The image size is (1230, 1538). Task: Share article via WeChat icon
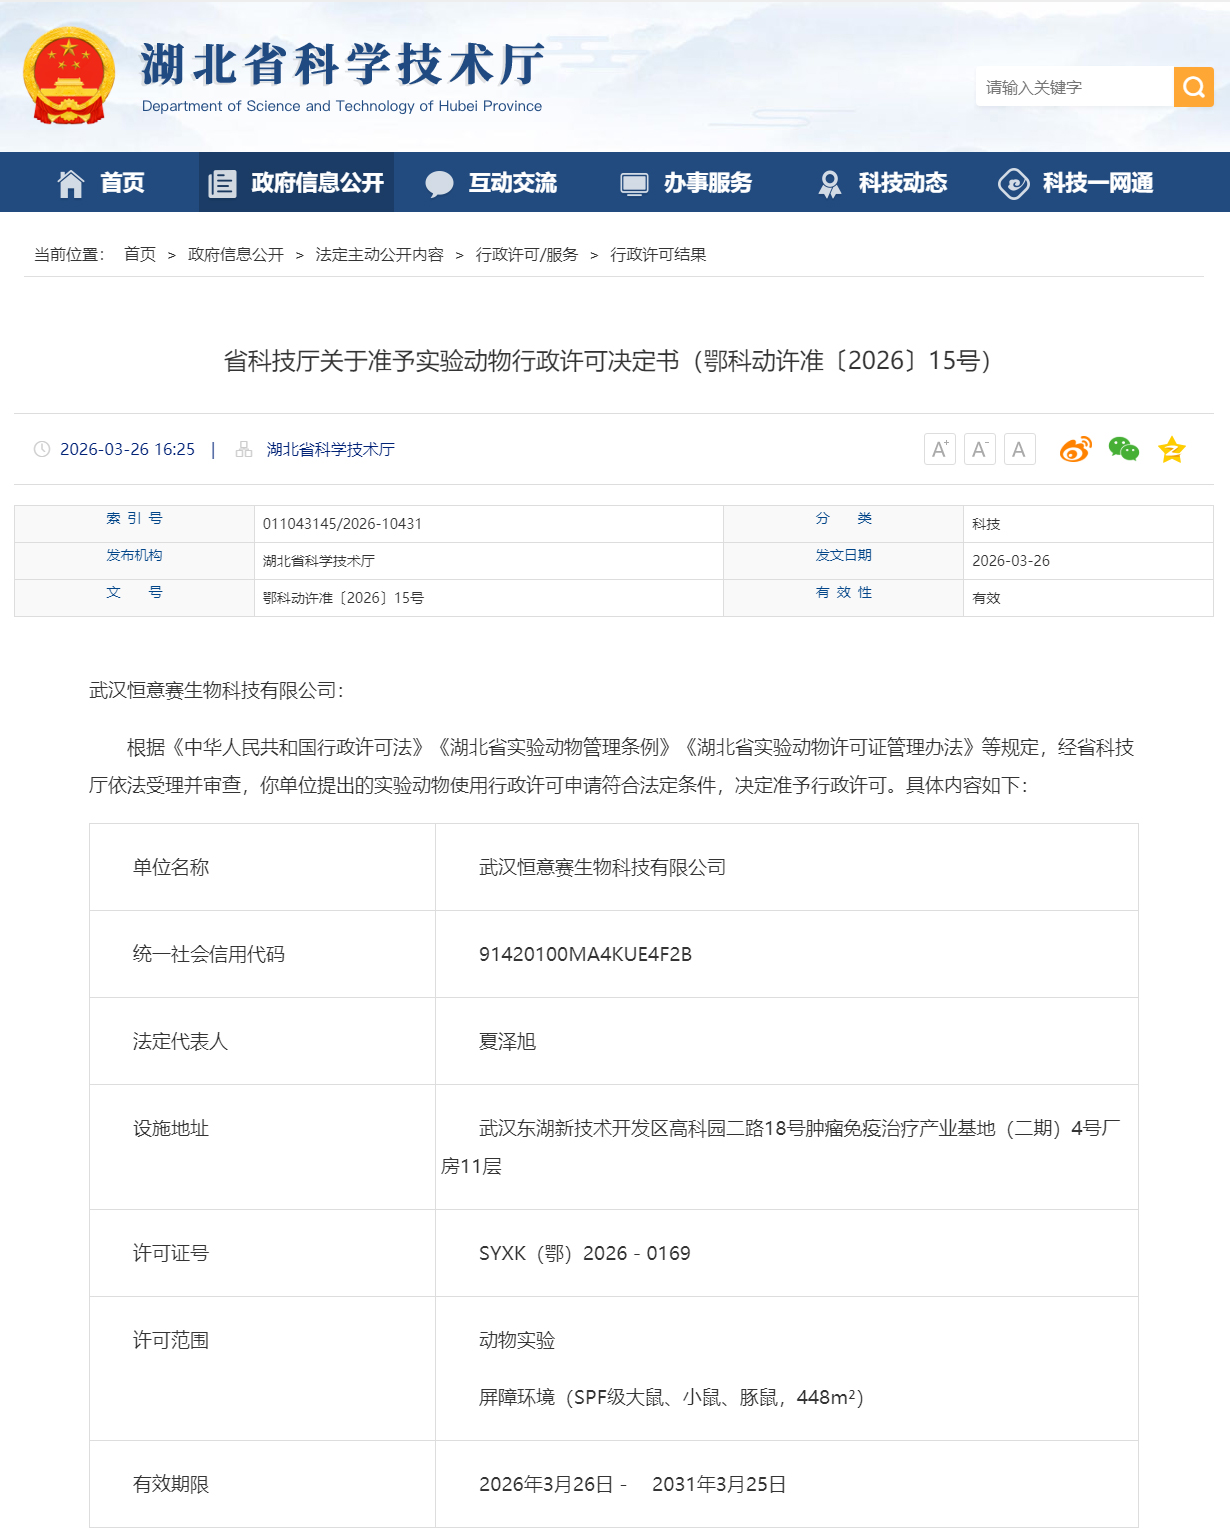1123,449
